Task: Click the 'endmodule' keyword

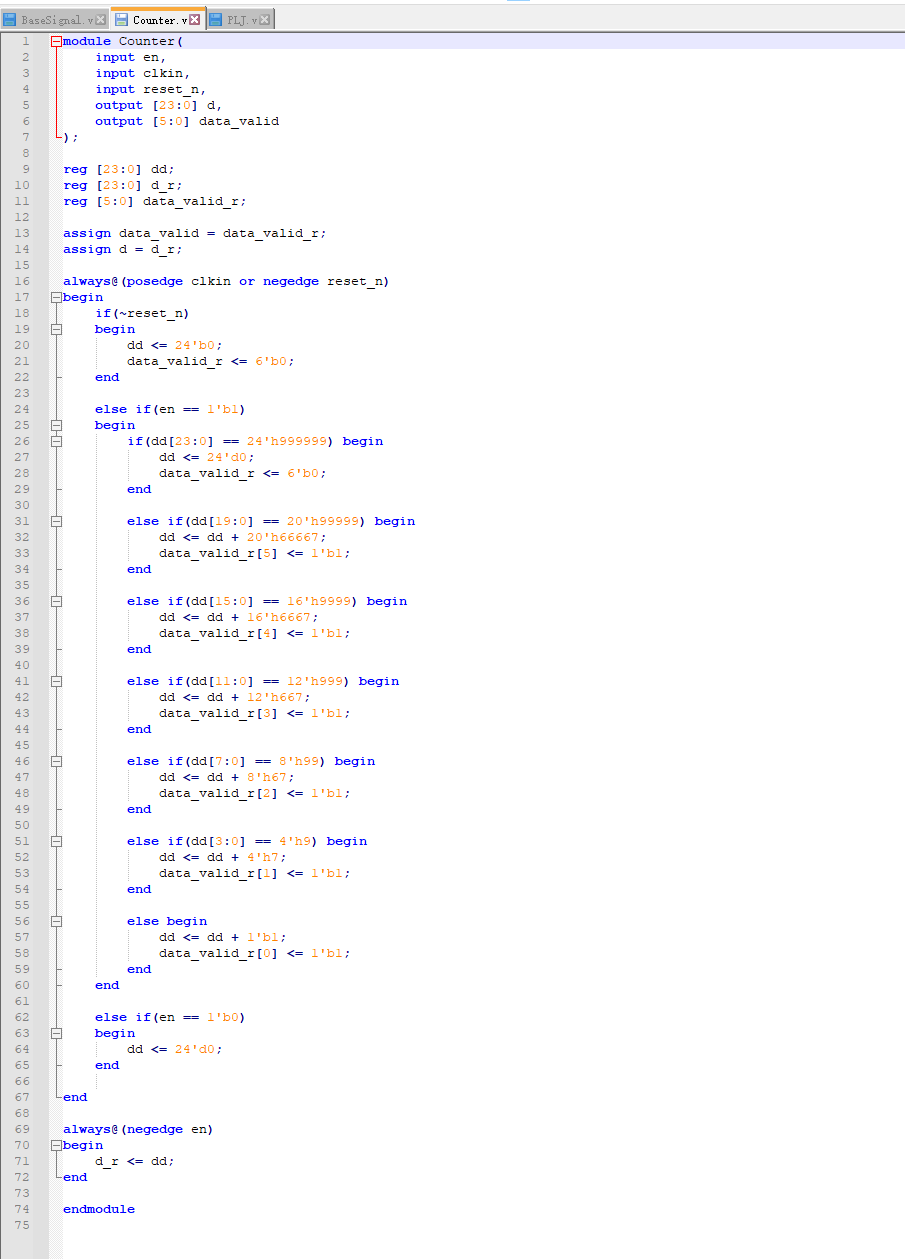Action: pos(99,1209)
